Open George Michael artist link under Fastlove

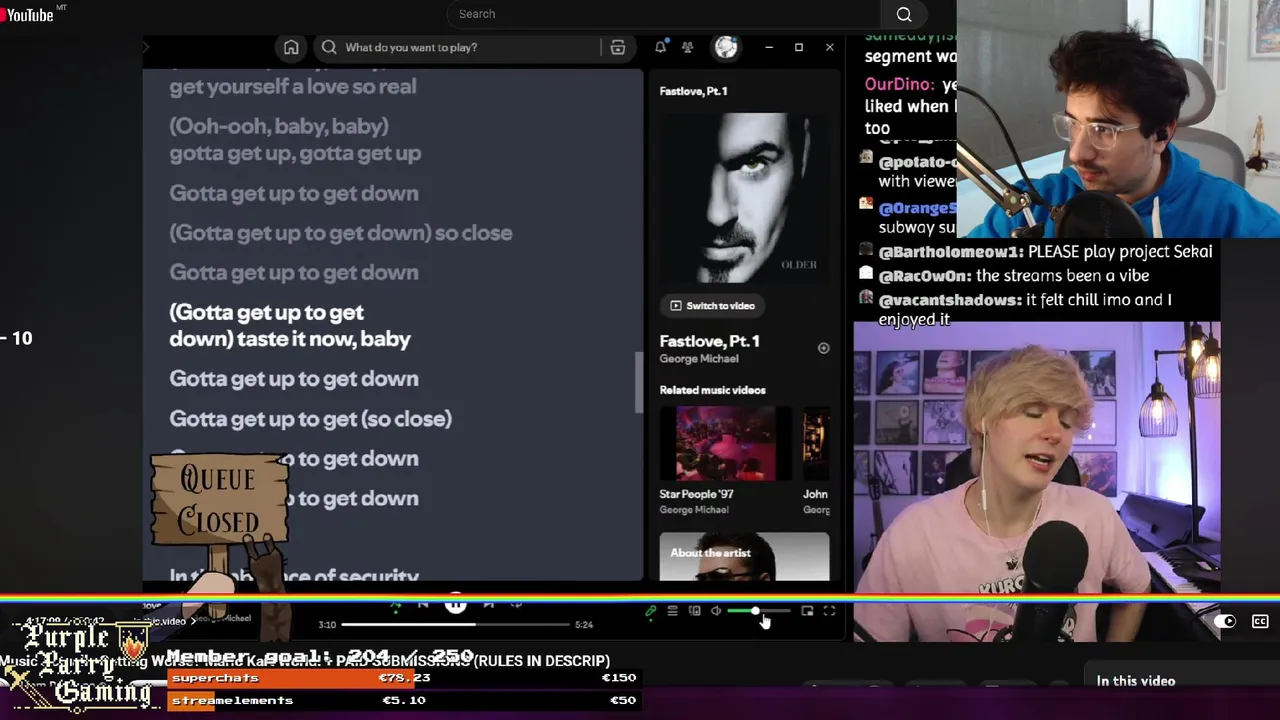click(699, 359)
